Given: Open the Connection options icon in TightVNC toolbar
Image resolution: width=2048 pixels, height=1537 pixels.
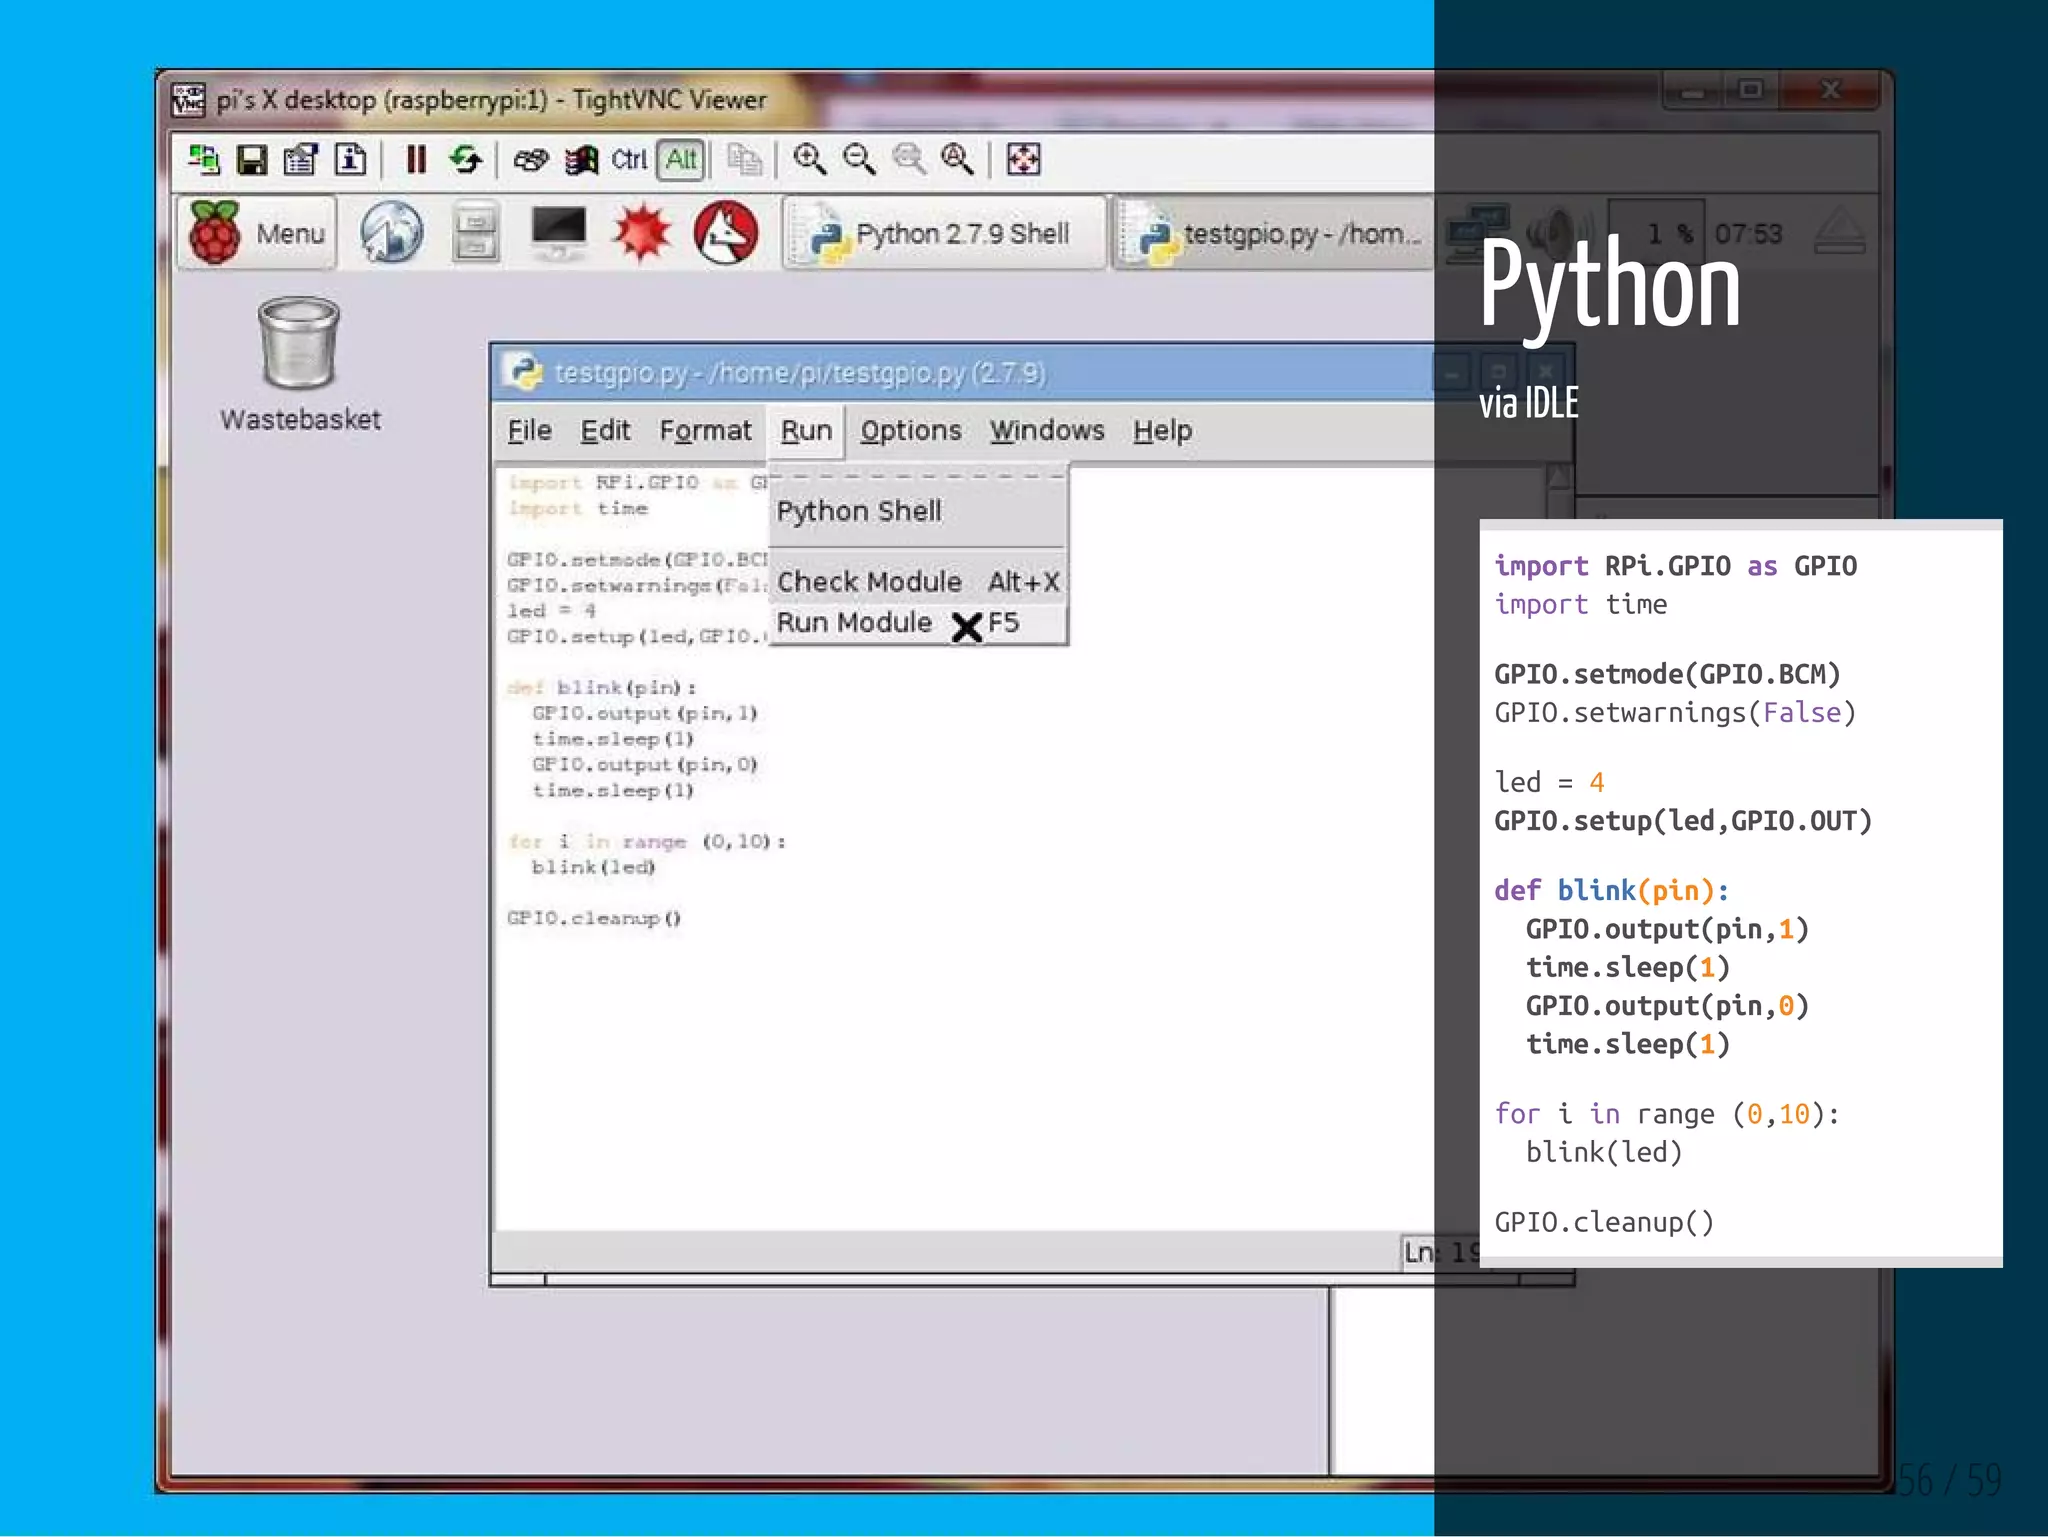Looking at the screenshot, I should point(300,160).
